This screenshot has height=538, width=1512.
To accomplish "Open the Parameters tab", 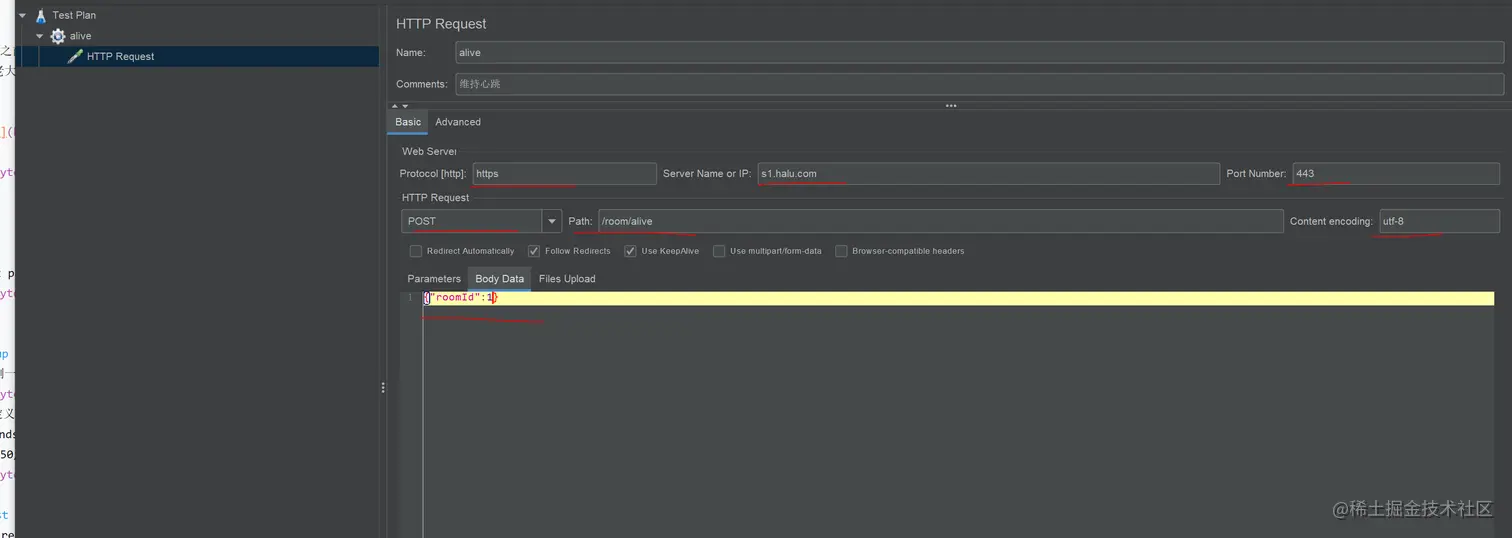I will 434,279.
